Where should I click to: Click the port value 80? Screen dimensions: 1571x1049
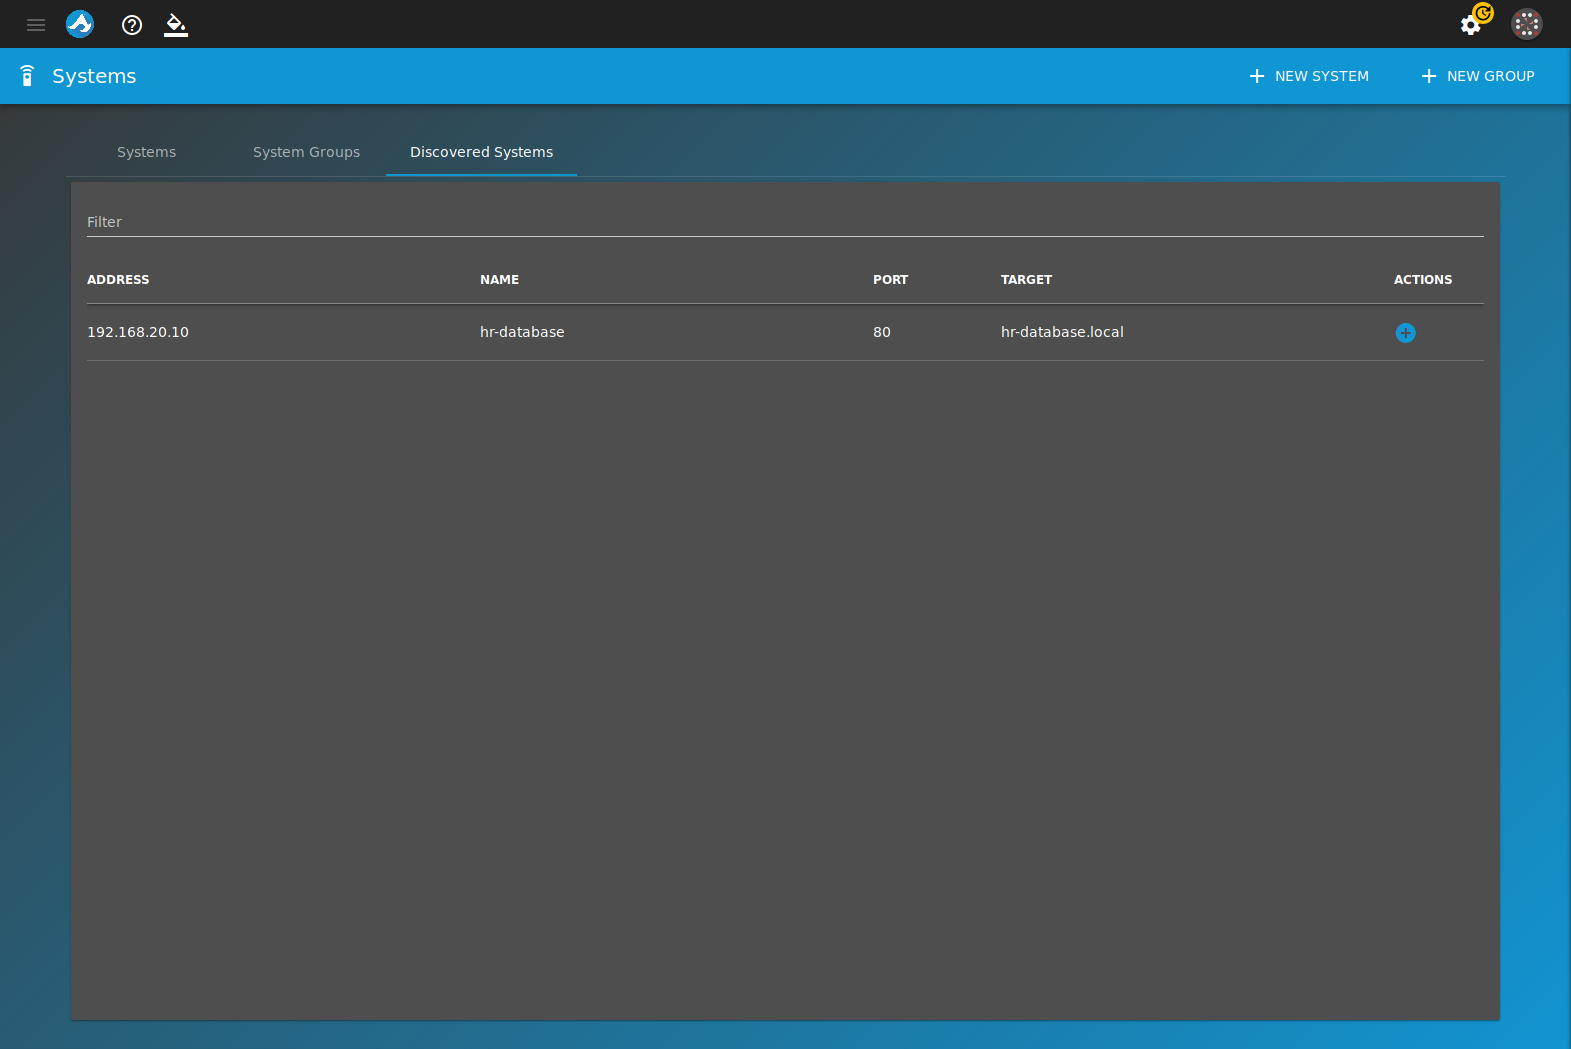tap(882, 332)
